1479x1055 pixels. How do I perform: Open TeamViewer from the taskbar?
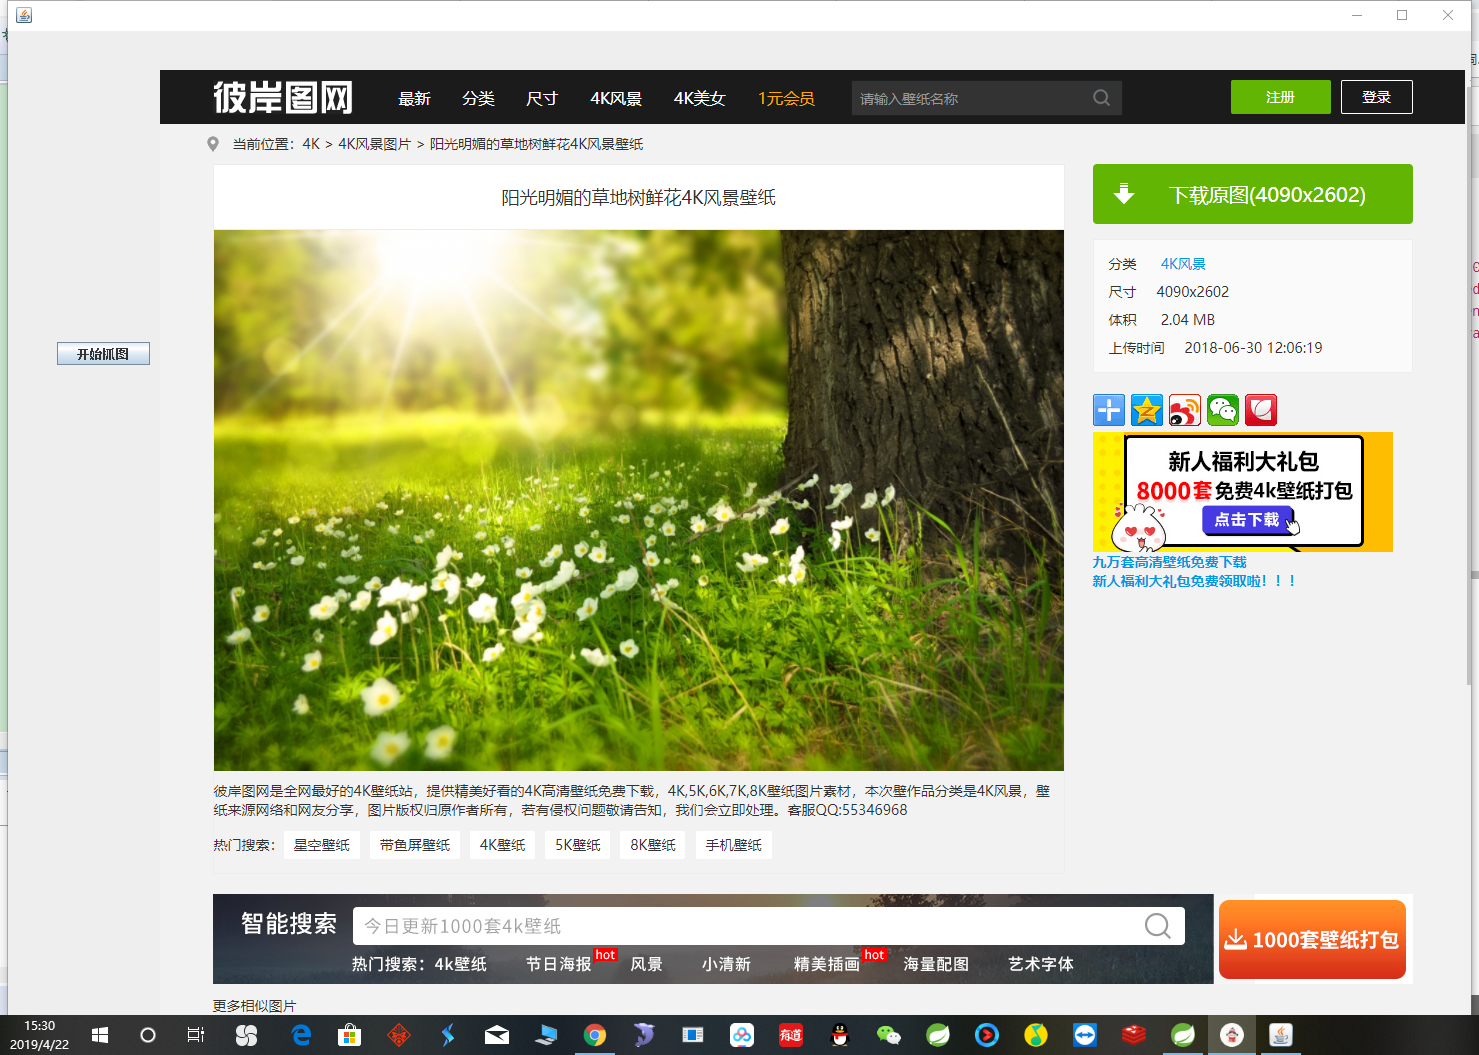pos(1085,1035)
